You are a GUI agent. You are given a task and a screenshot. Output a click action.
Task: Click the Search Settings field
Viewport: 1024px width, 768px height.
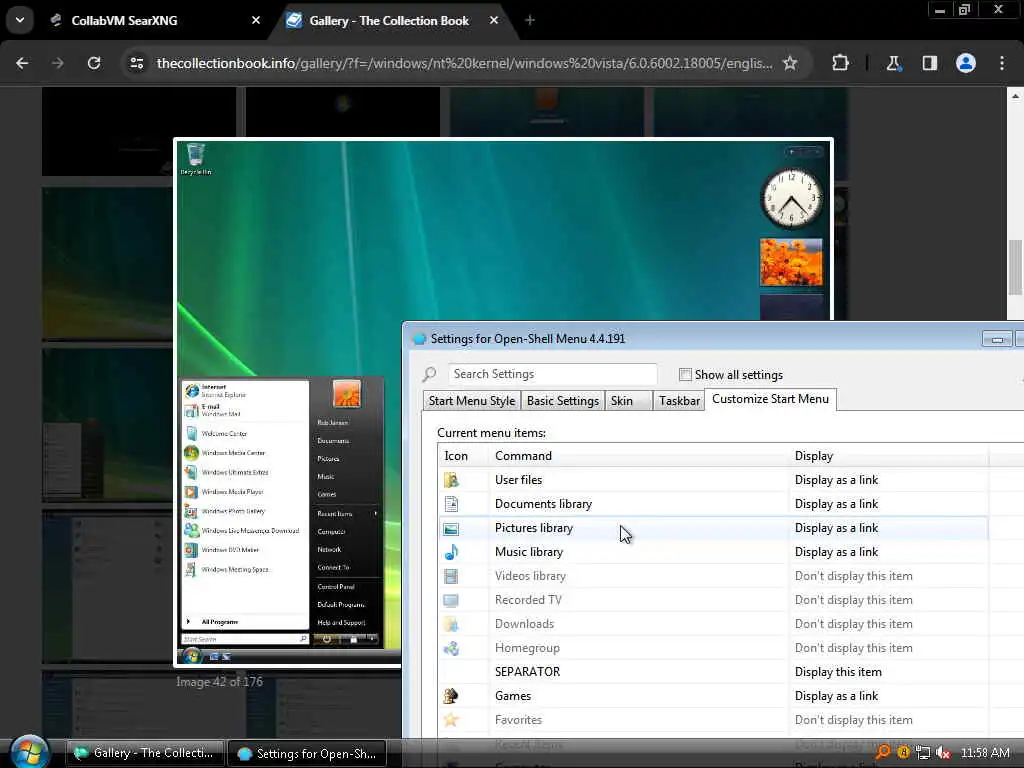click(552, 374)
